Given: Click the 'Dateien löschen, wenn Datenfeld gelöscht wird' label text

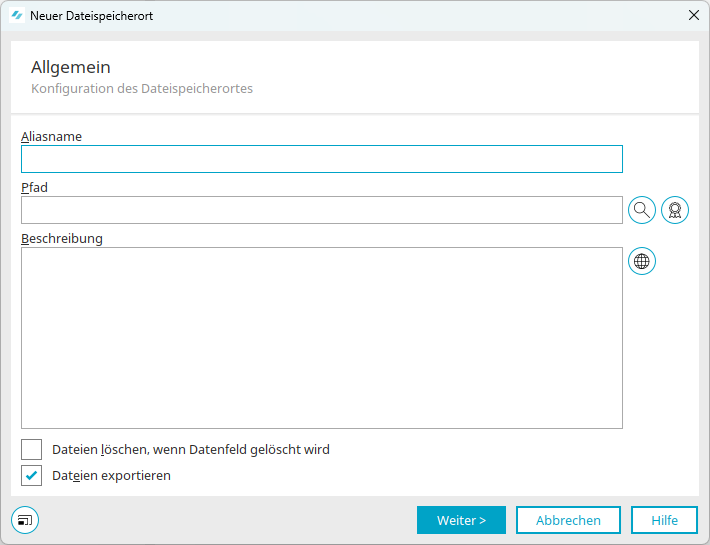Looking at the screenshot, I should click(x=190, y=449).
